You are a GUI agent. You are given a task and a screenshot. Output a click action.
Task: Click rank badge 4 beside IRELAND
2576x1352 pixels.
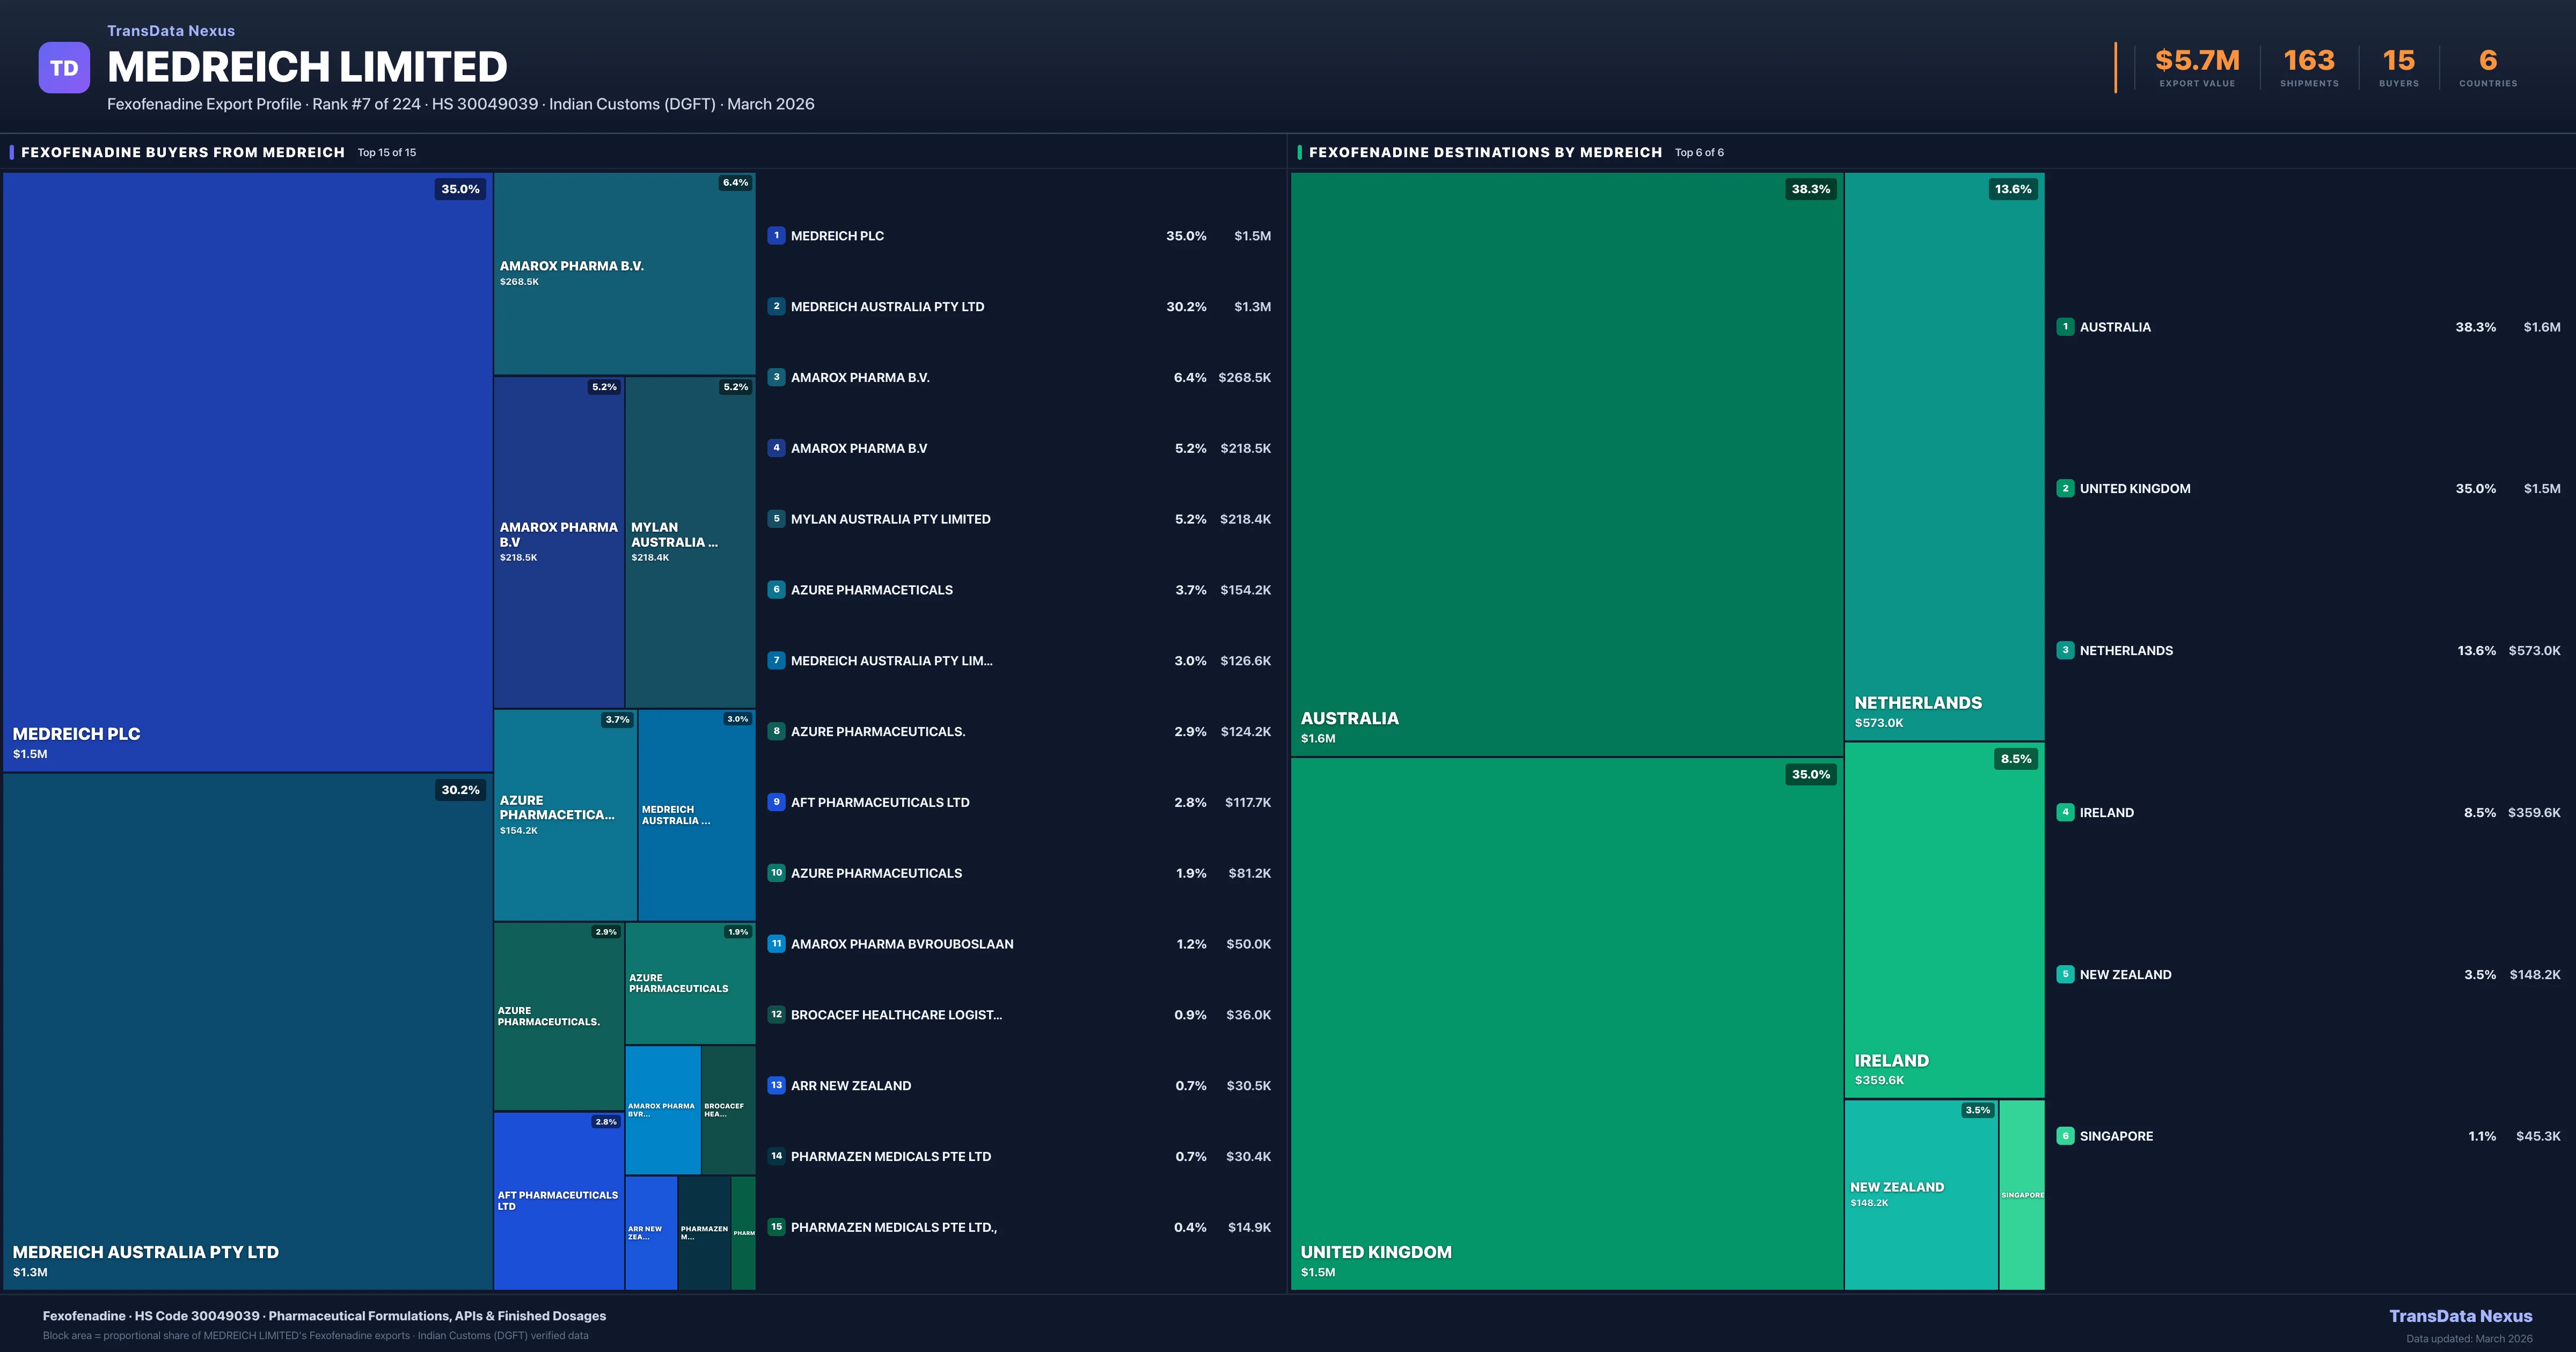click(2065, 812)
